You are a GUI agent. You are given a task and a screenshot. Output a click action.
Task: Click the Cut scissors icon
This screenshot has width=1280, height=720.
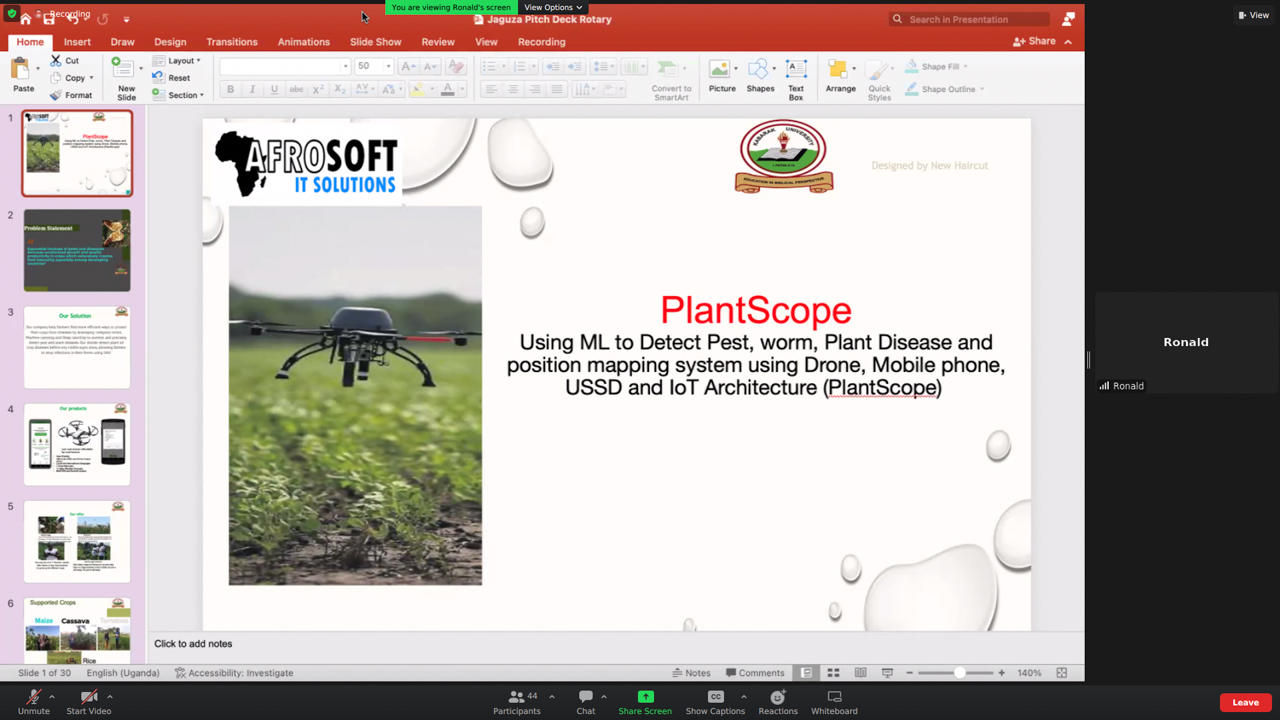pos(56,61)
